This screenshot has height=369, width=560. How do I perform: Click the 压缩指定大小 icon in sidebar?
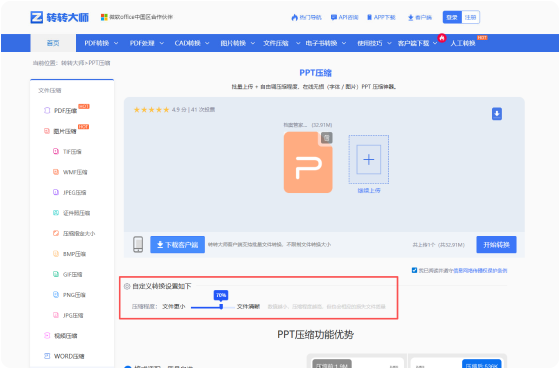click(x=56, y=233)
